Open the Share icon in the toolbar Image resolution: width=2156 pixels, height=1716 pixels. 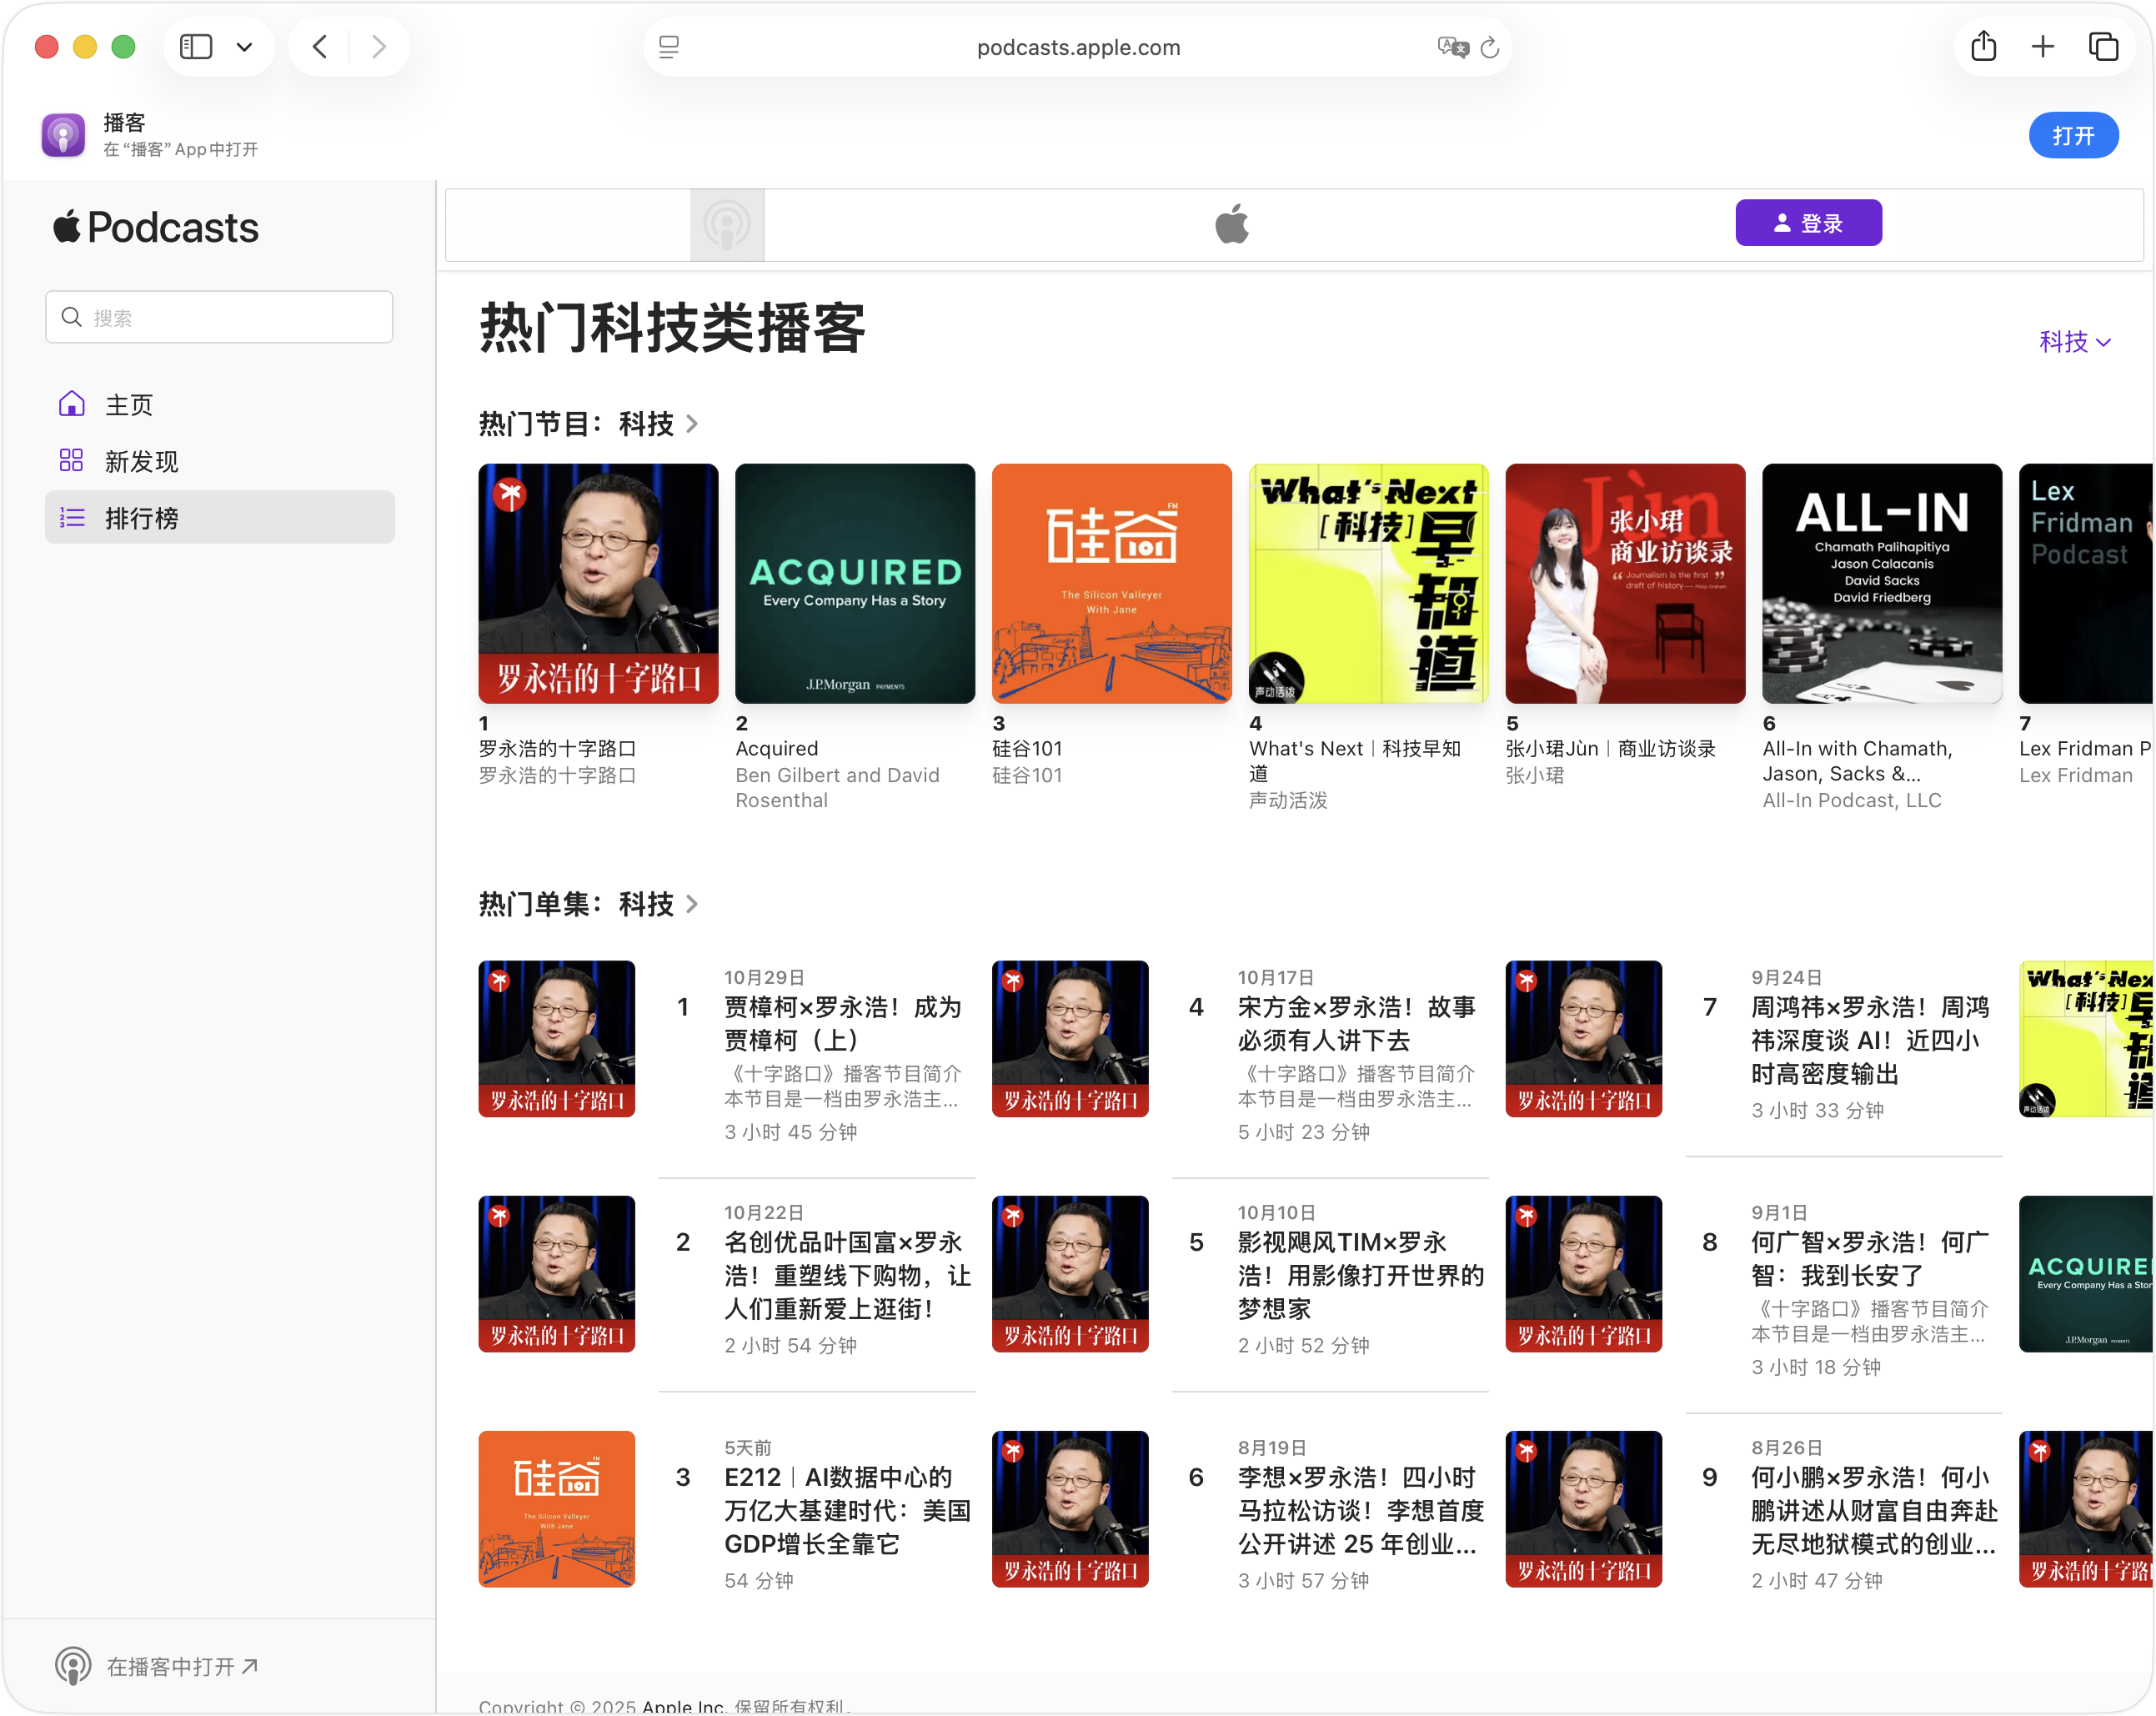(1983, 47)
